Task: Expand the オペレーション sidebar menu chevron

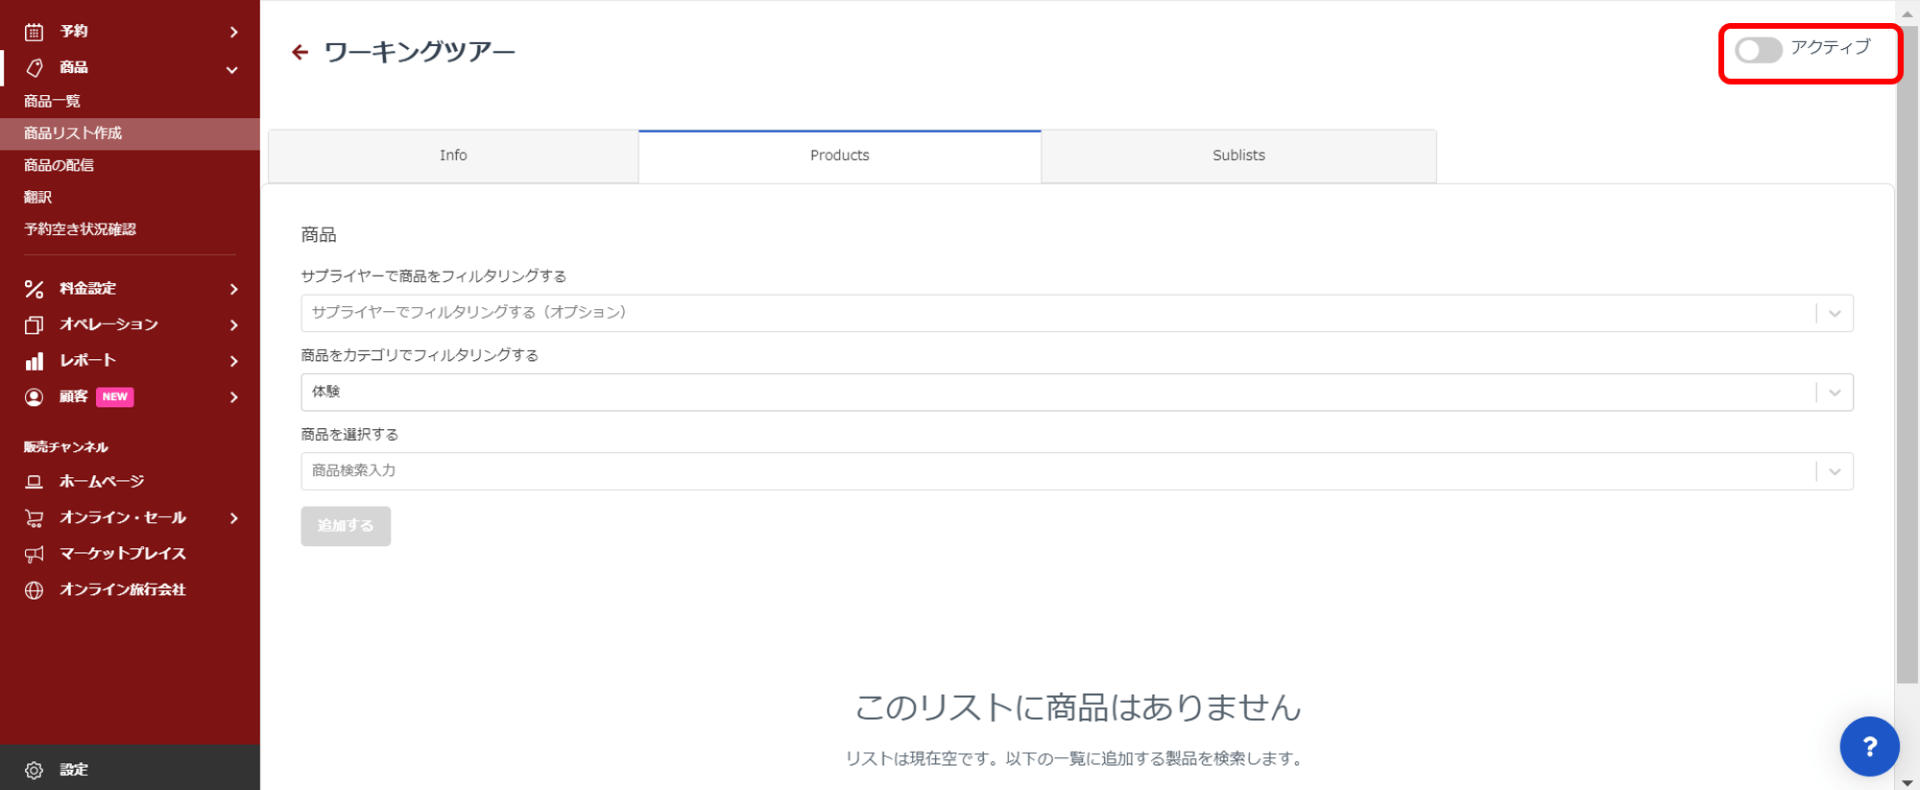Action: pyautogui.click(x=234, y=325)
